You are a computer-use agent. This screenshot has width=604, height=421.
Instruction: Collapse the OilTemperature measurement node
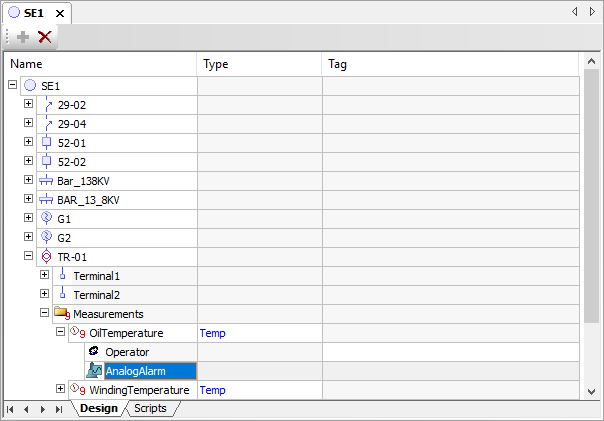[x=61, y=333]
